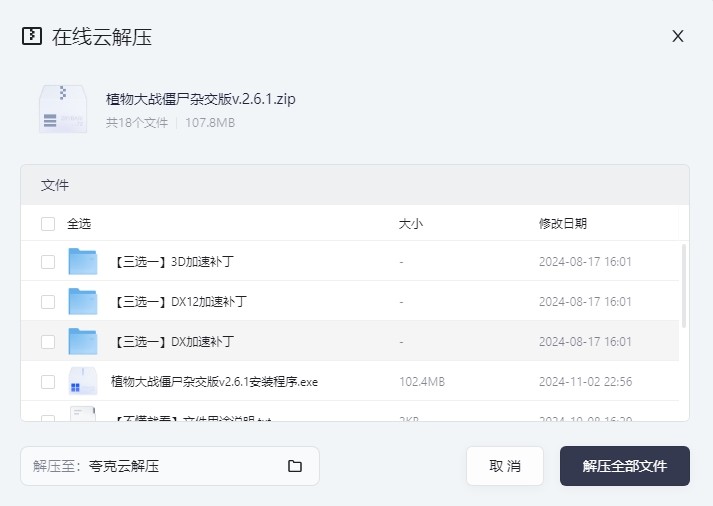Check the box for 【三选一】3D加速补丁

click(x=48, y=262)
